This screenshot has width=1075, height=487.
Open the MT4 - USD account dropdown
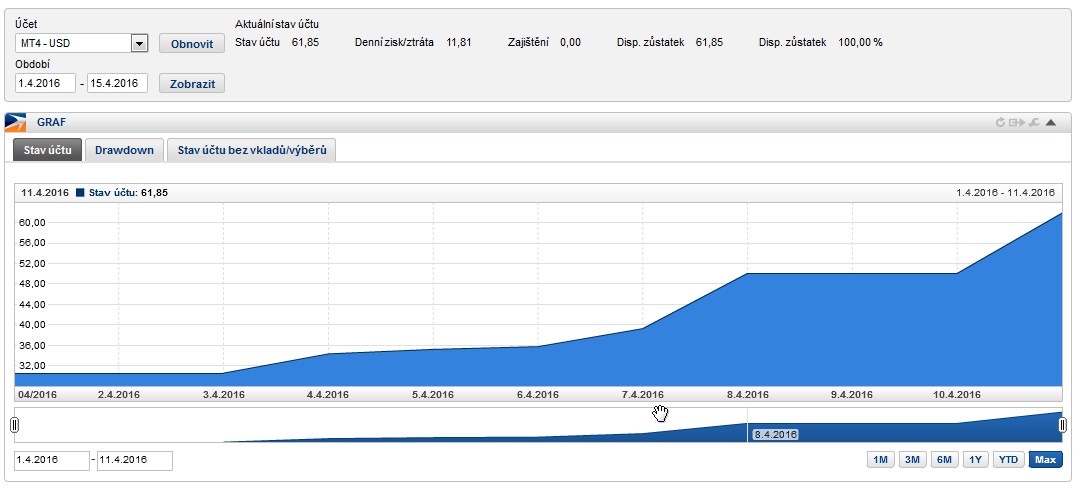[139, 43]
